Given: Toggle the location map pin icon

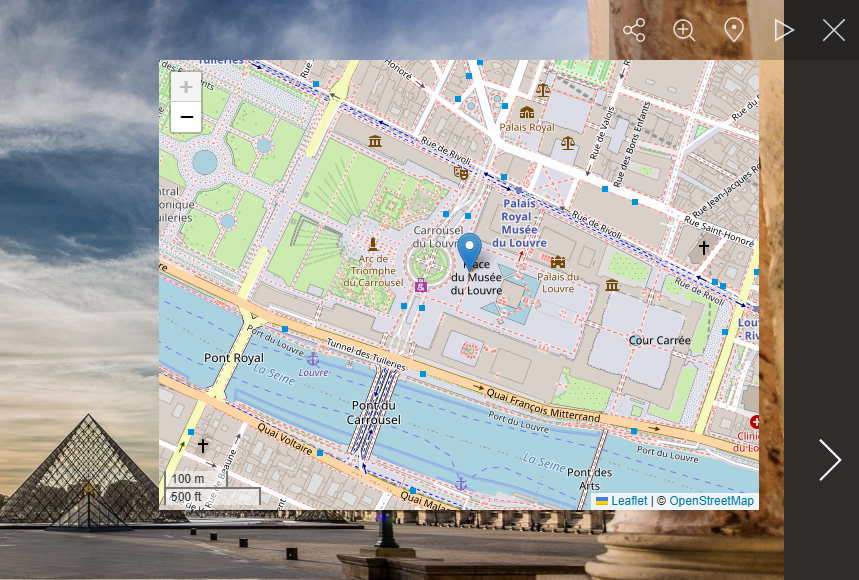Looking at the screenshot, I should (x=734, y=30).
